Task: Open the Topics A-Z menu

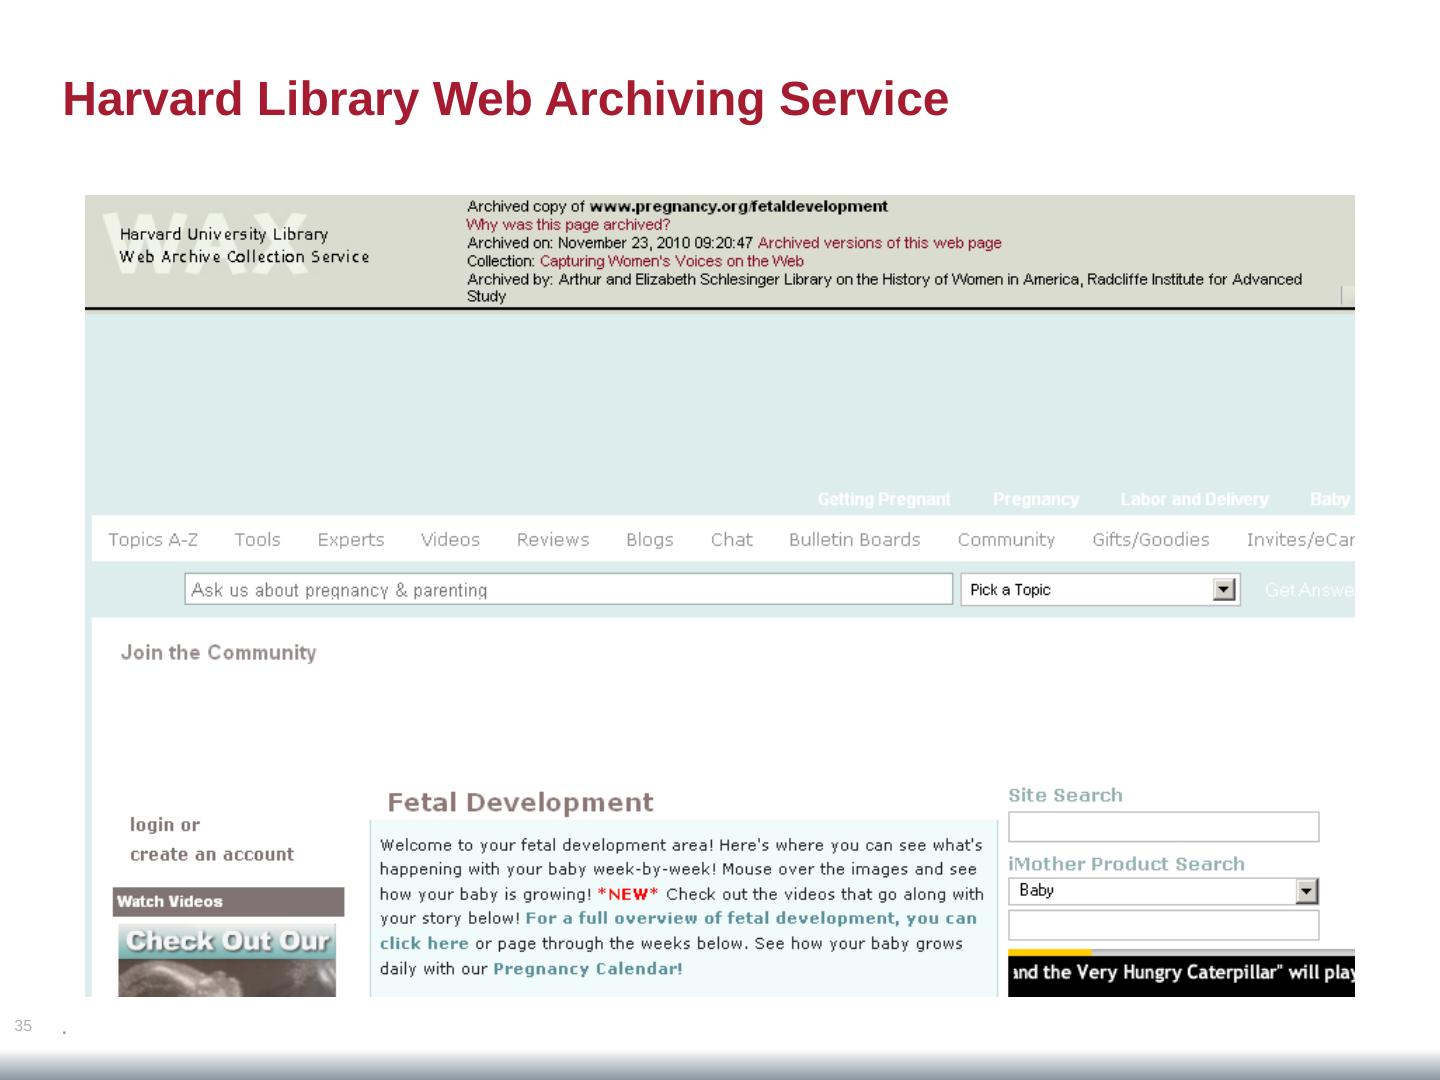Action: click(153, 540)
